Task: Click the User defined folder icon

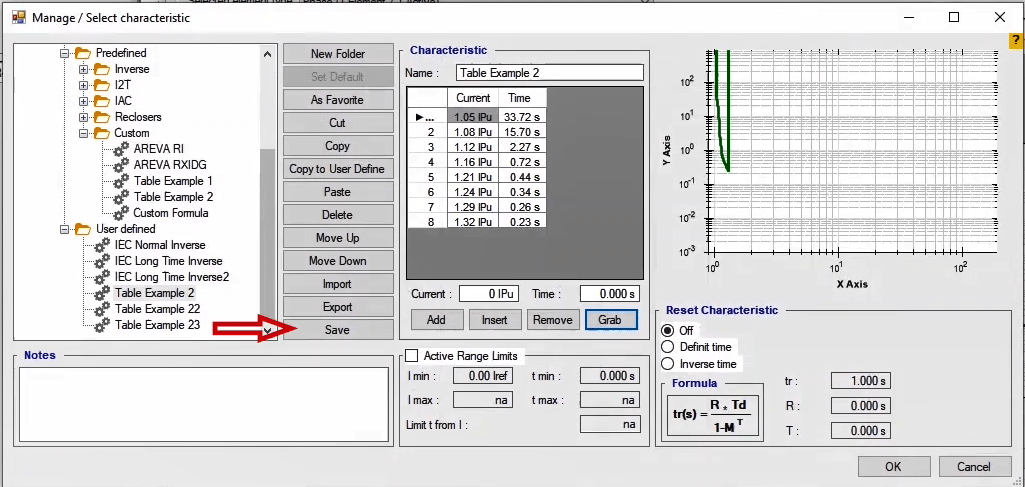Action: click(x=83, y=229)
